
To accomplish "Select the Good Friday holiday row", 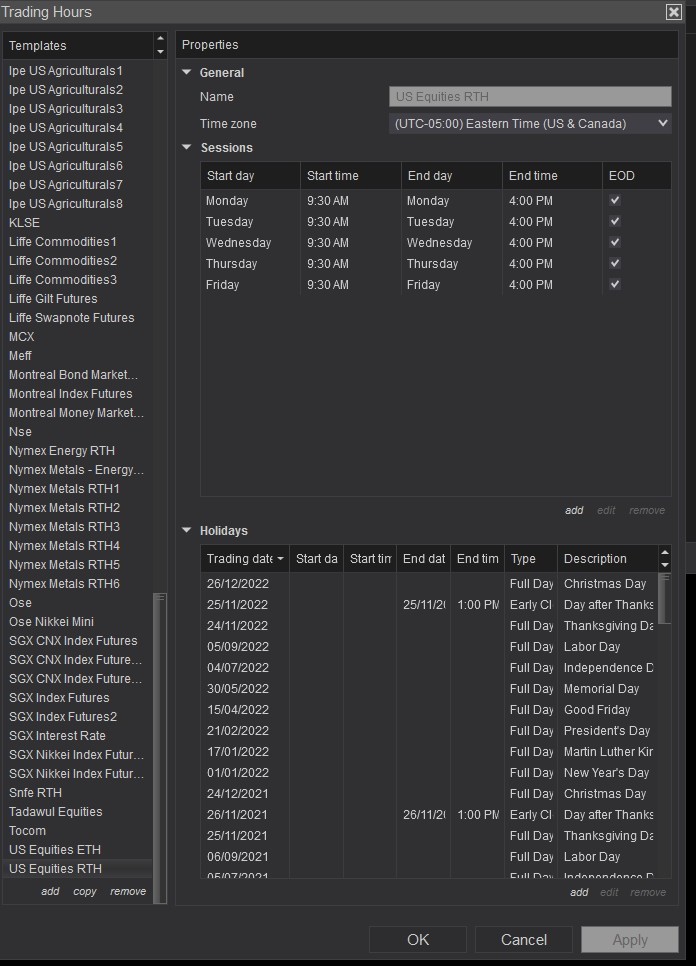I will [429, 710].
